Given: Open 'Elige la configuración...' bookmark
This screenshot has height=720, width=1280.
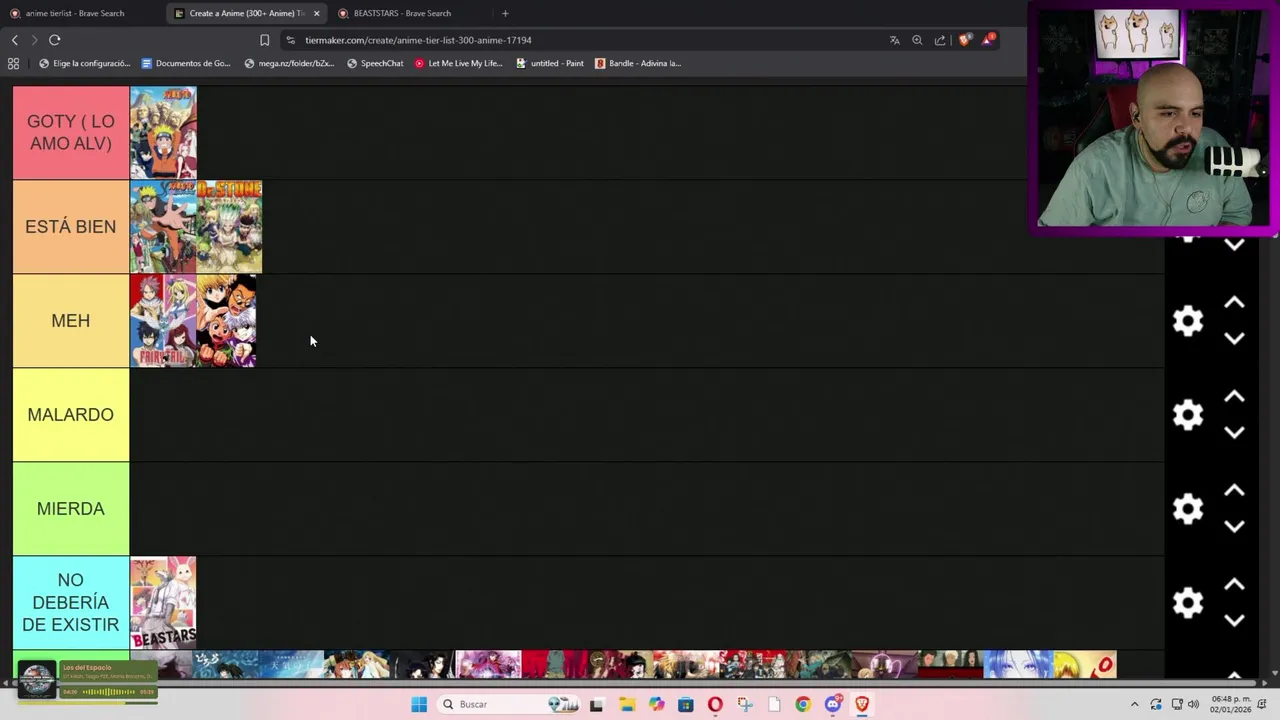Looking at the screenshot, I should click(x=84, y=63).
